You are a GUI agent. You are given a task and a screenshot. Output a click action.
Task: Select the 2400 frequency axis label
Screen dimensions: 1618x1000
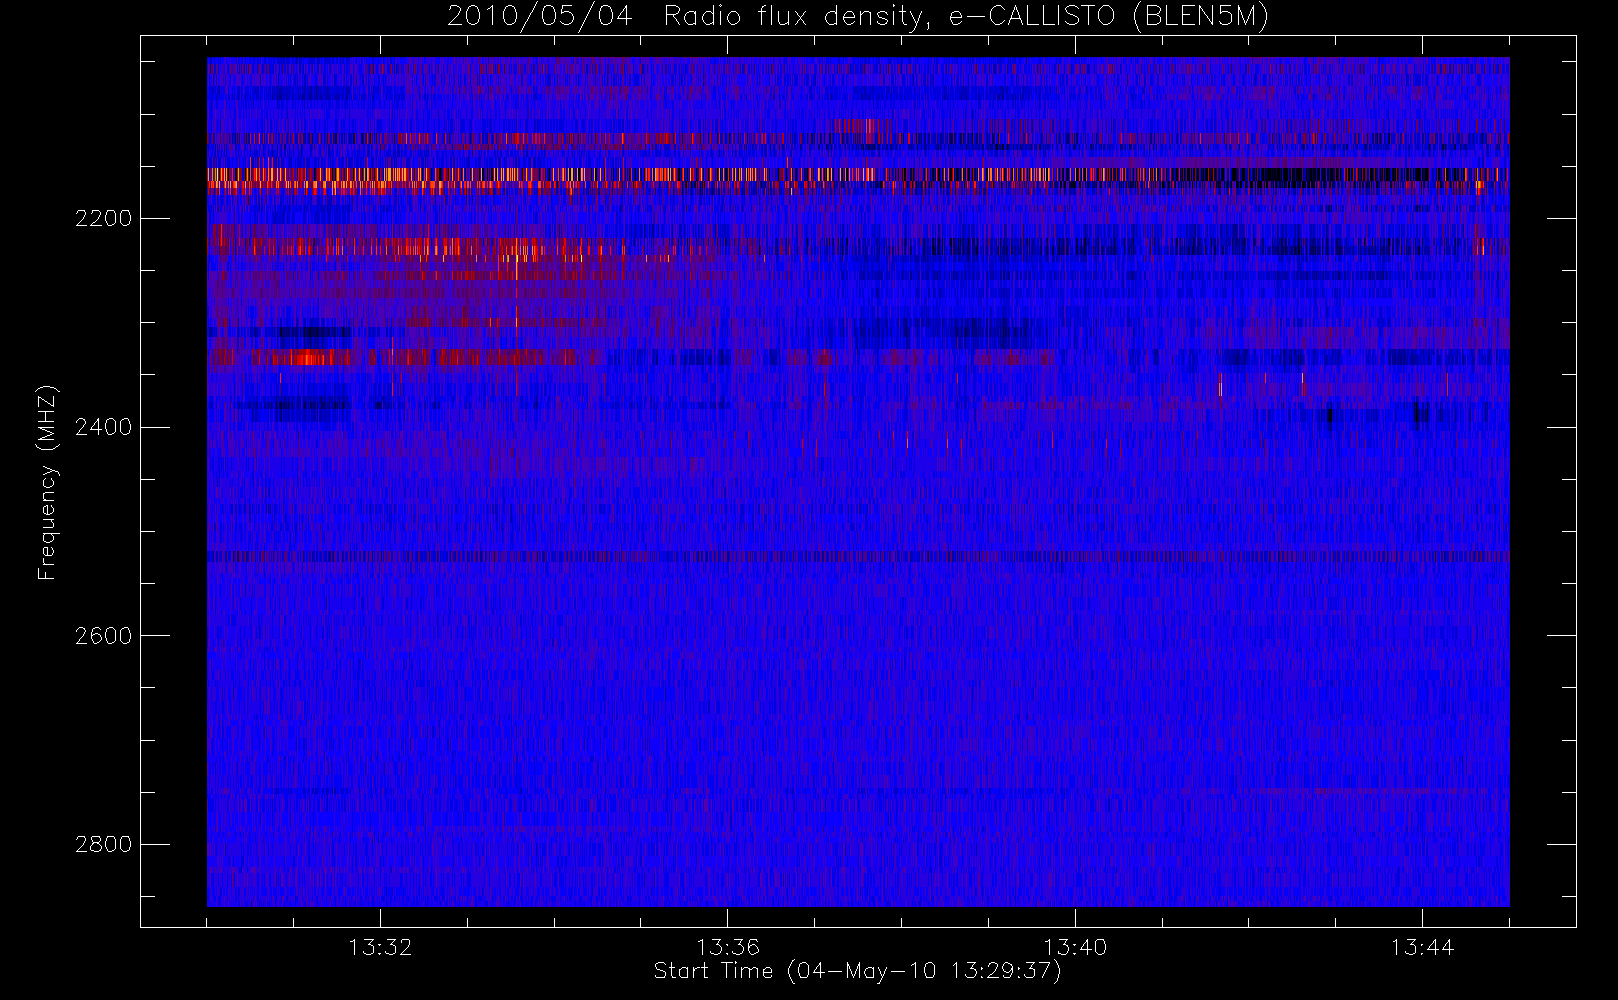click(103, 427)
